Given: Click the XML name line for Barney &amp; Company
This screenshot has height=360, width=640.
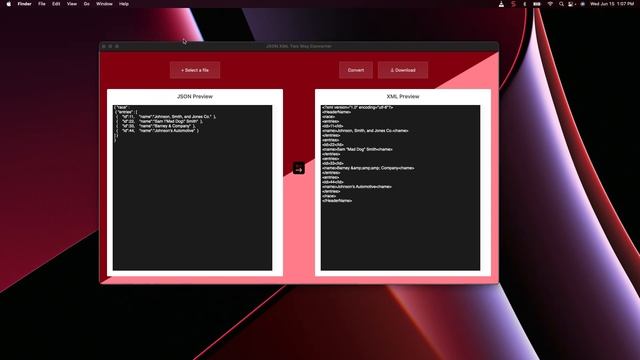Looking at the screenshot, I should point(368,168).
